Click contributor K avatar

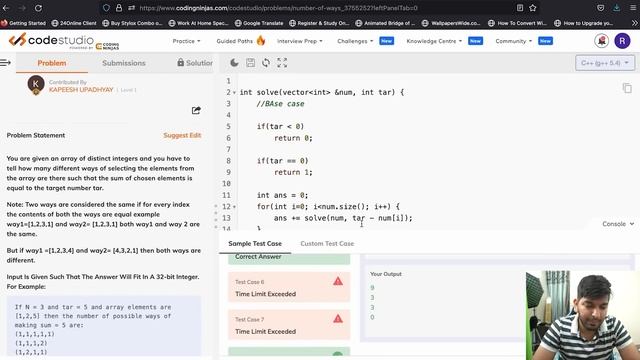point(36,84)
